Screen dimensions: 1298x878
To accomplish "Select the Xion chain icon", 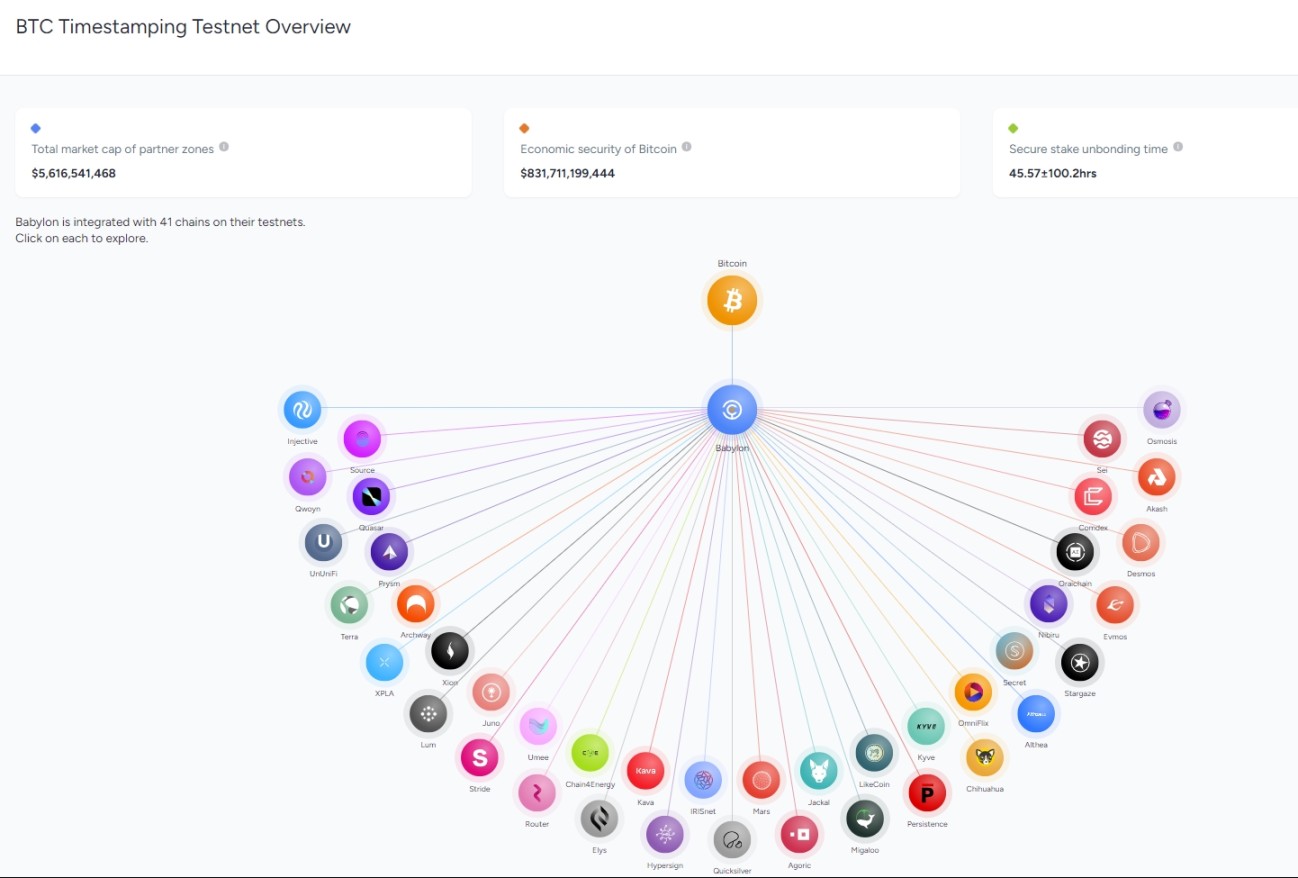I will tap(449, 652).
